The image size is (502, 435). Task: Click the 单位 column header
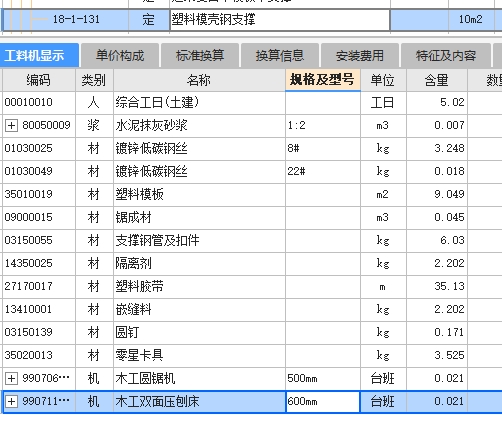tap(383, 80)
